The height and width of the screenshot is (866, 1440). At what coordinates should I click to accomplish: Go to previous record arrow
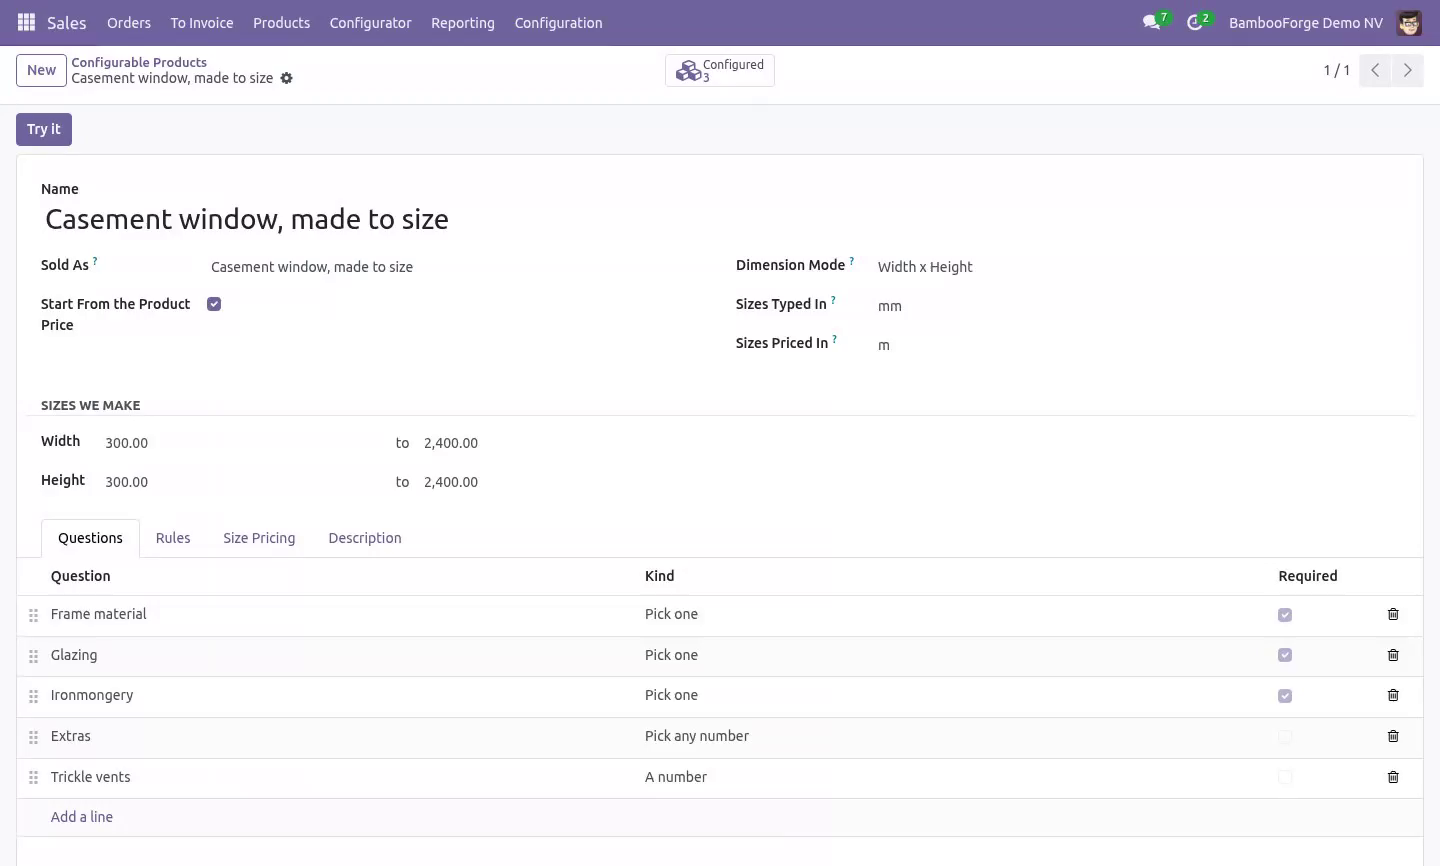[1375, 70]
